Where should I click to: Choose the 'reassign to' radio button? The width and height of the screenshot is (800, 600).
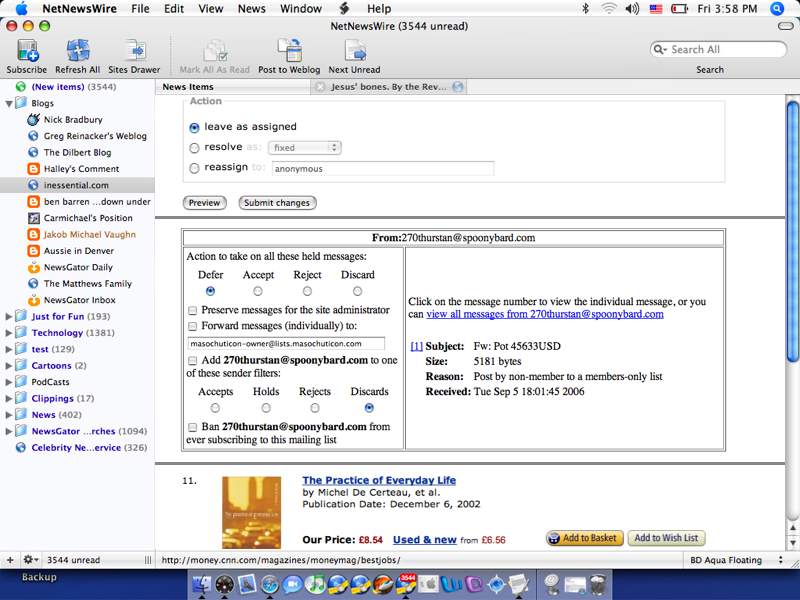[x=194, y=168]
